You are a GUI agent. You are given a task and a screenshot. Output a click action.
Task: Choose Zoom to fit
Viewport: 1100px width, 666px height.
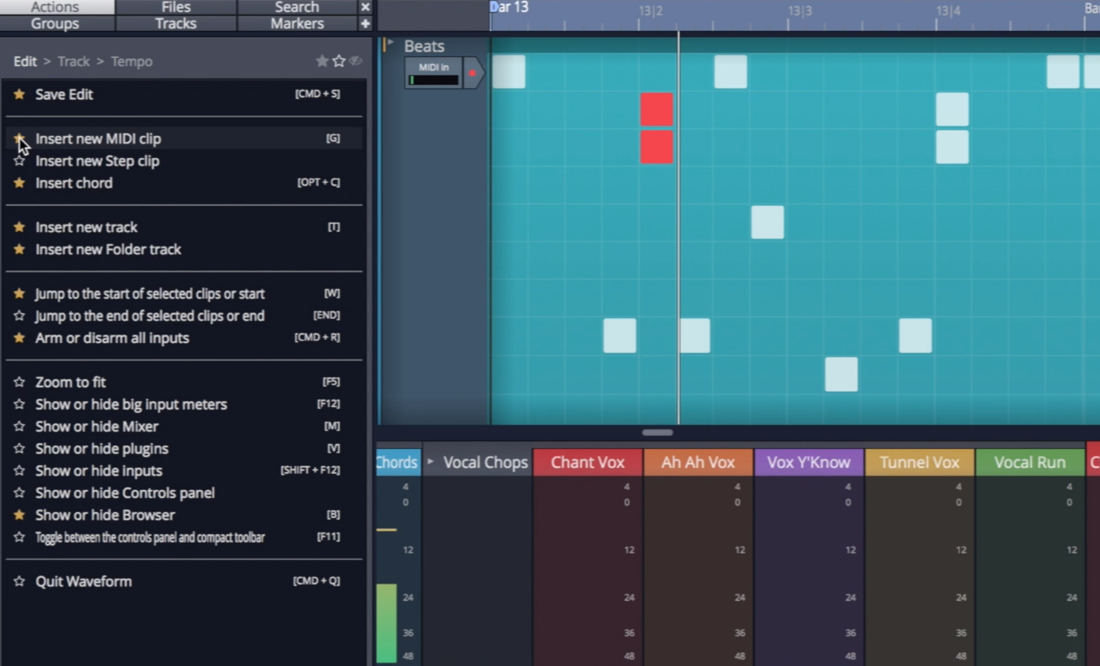(184, 382)
